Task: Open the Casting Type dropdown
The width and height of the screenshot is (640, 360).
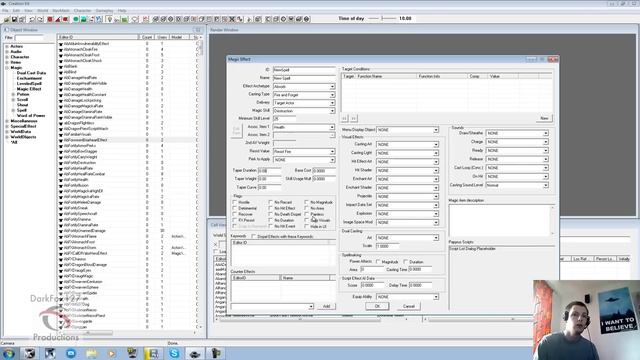Action: [x=332, y=95]
